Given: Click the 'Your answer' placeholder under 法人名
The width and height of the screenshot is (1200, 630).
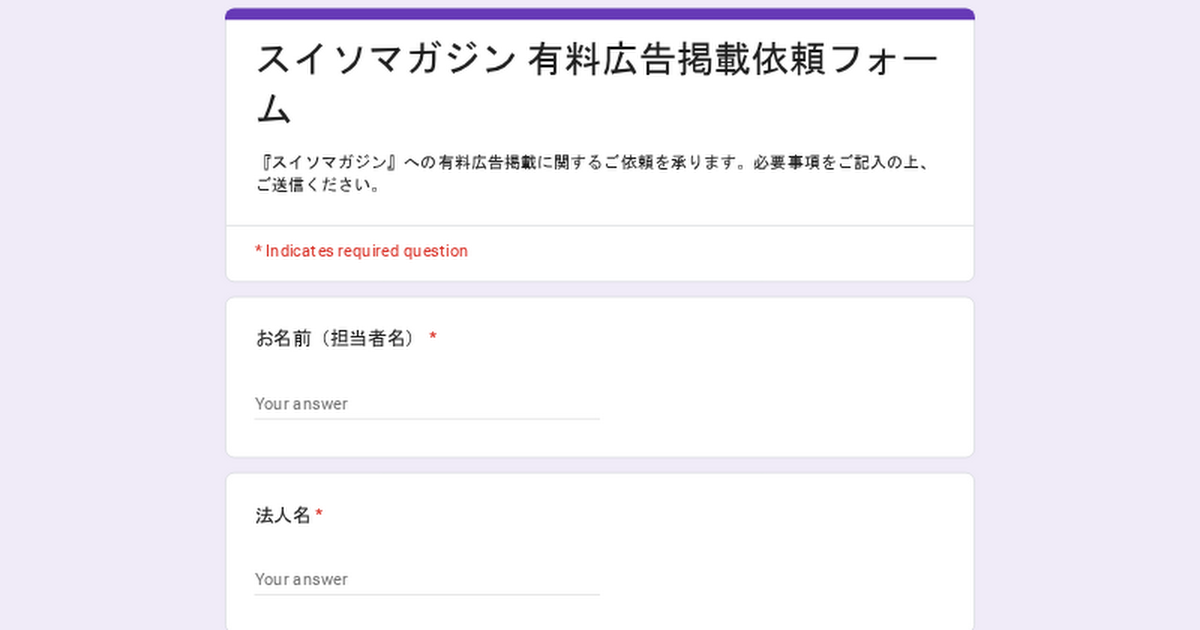Looking at the screenshot, I should [302, 580].
